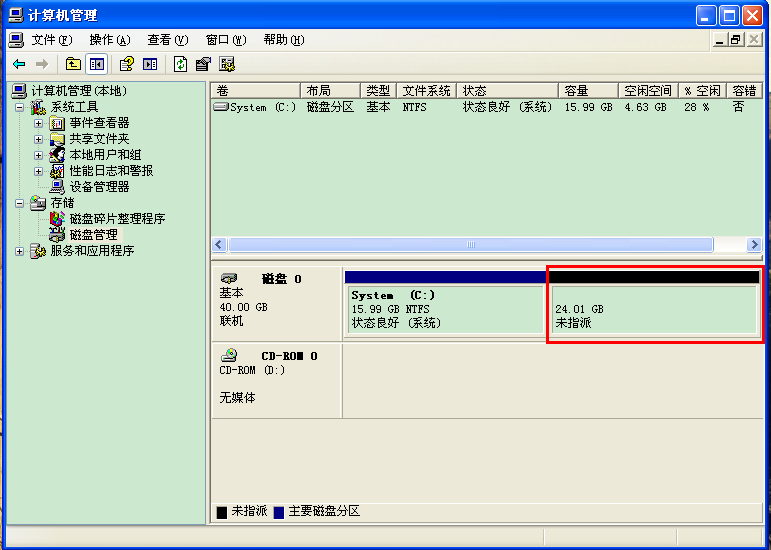Collapse the 系统工具 tree node

coord(19,107)
